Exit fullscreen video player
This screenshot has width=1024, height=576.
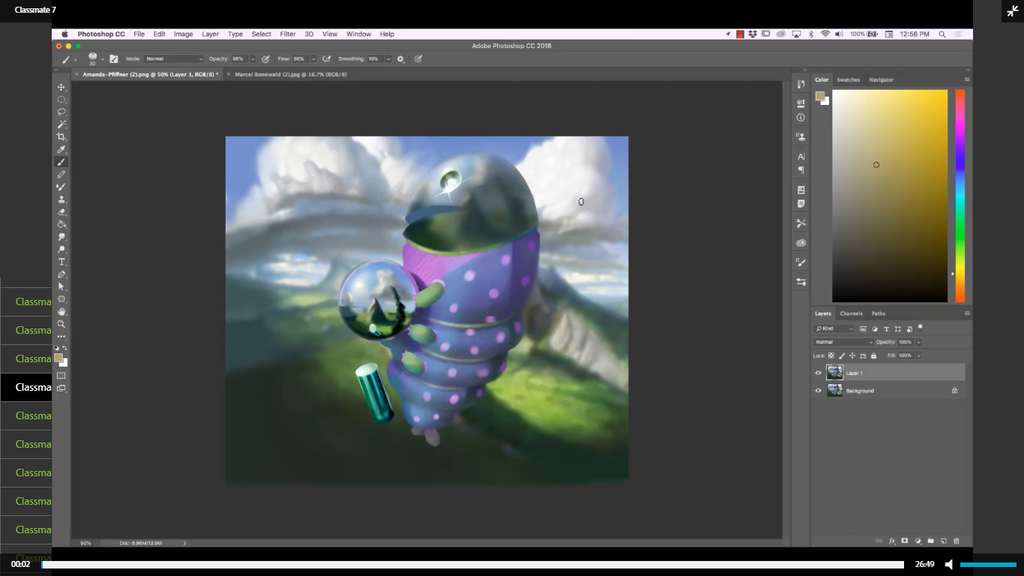click(1012, 11)
